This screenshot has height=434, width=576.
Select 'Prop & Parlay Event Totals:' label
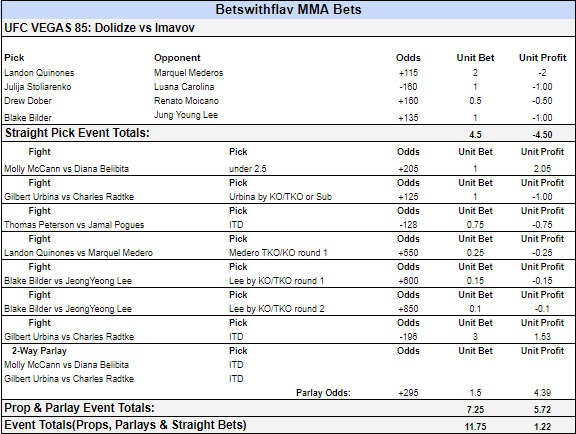[79, 408]
